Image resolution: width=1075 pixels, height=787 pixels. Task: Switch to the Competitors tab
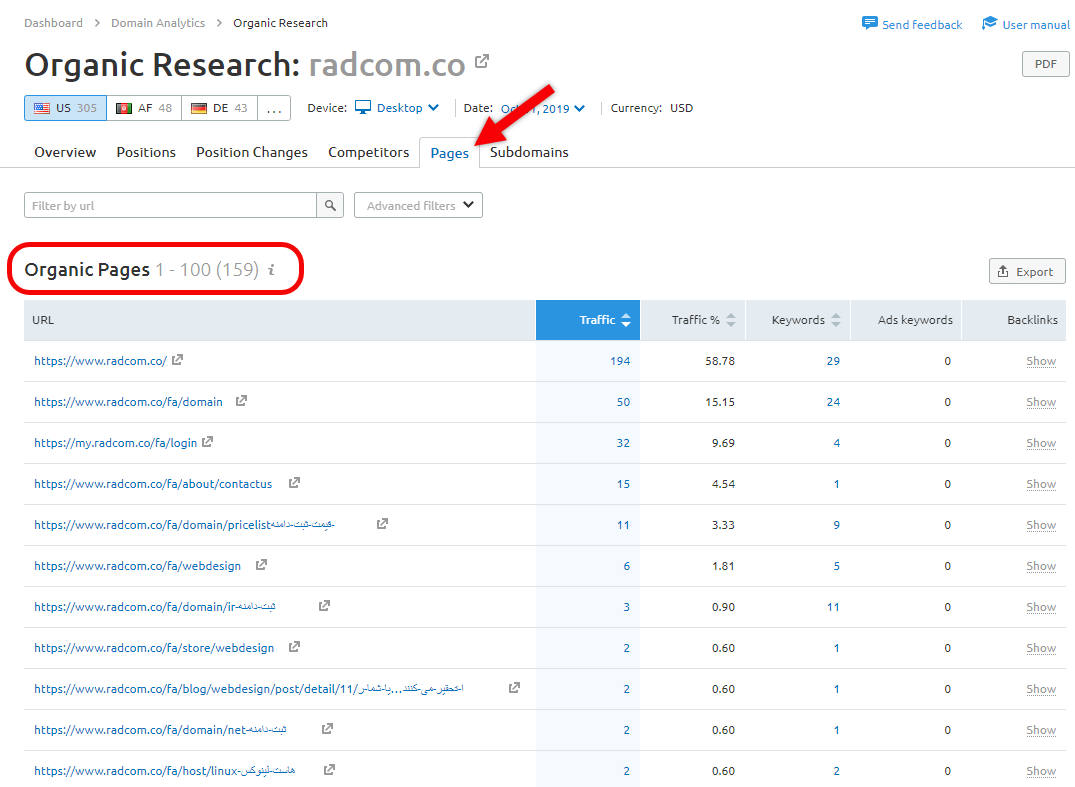coord(368,152)
